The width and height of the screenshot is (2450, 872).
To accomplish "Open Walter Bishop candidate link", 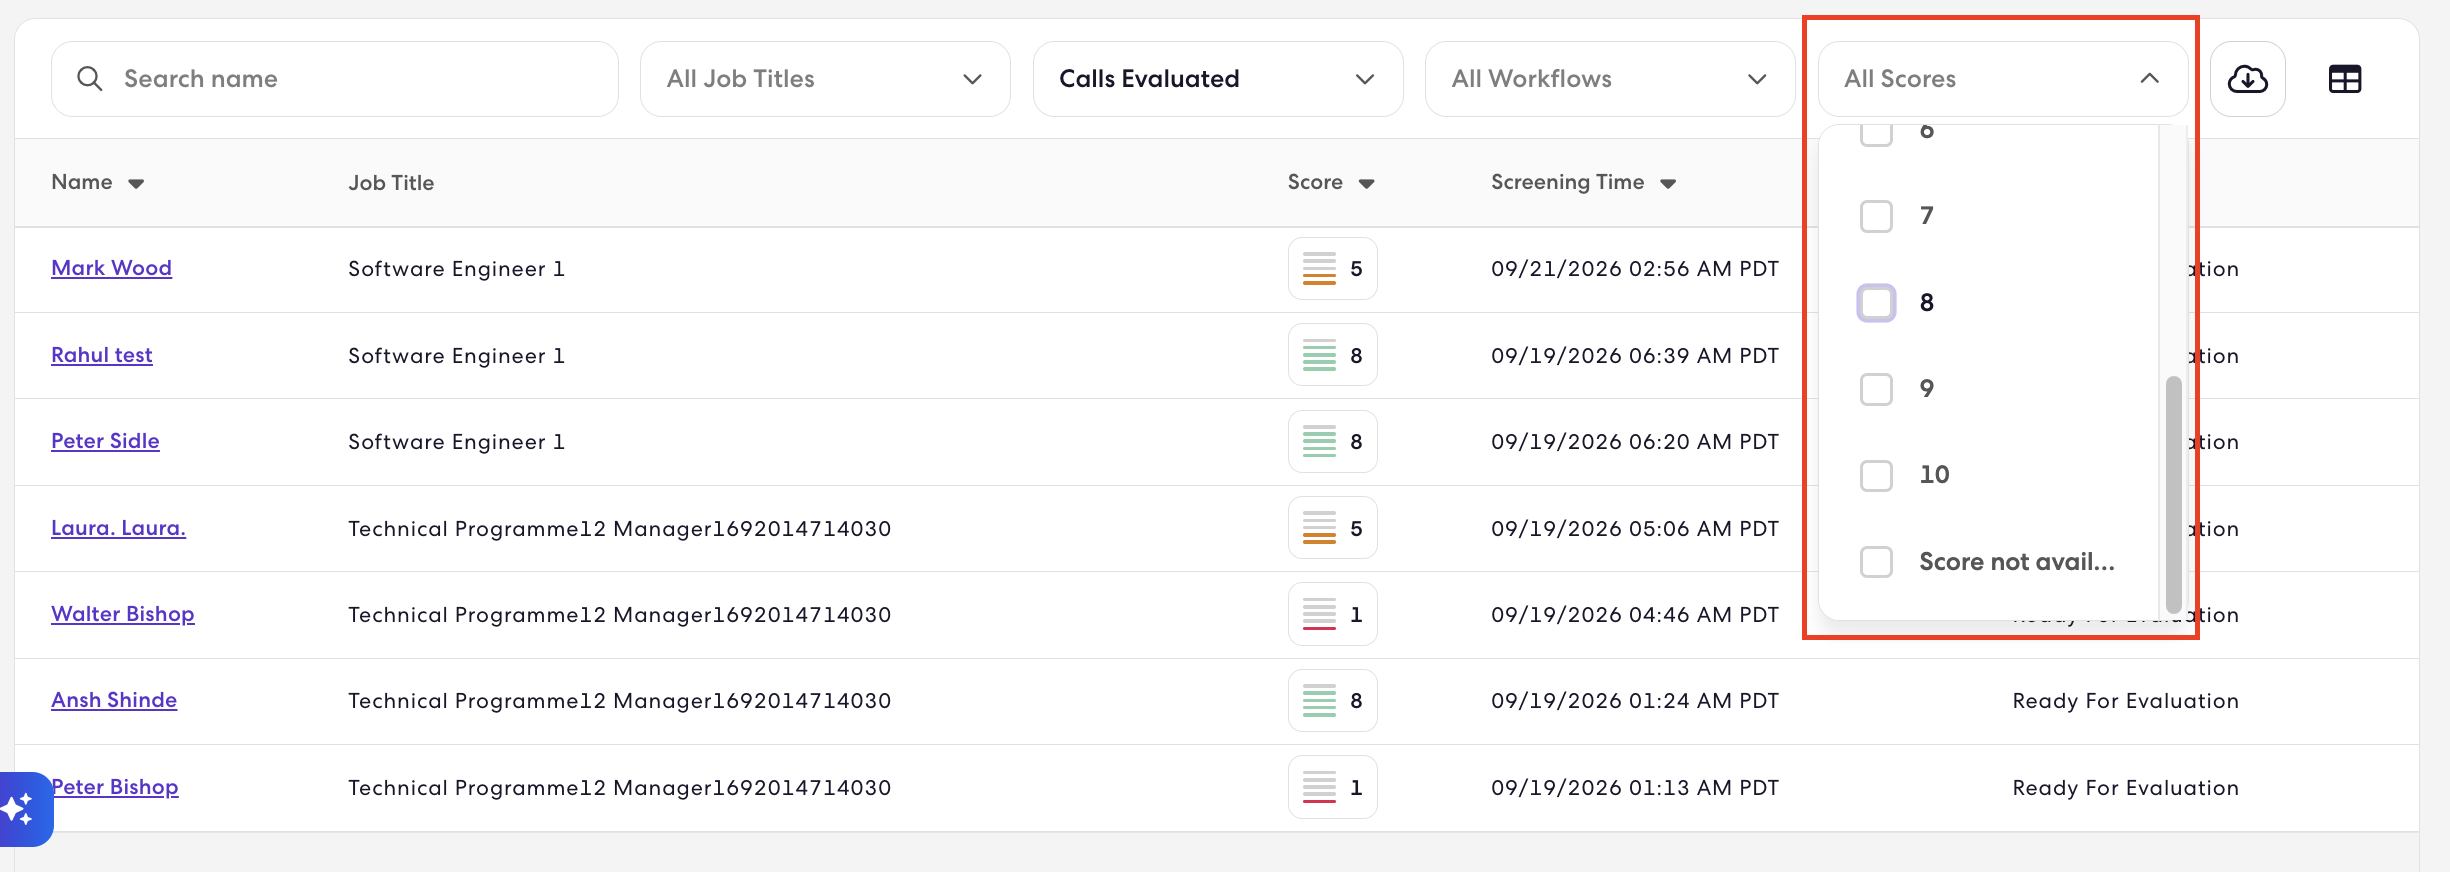I will point(123,614).
